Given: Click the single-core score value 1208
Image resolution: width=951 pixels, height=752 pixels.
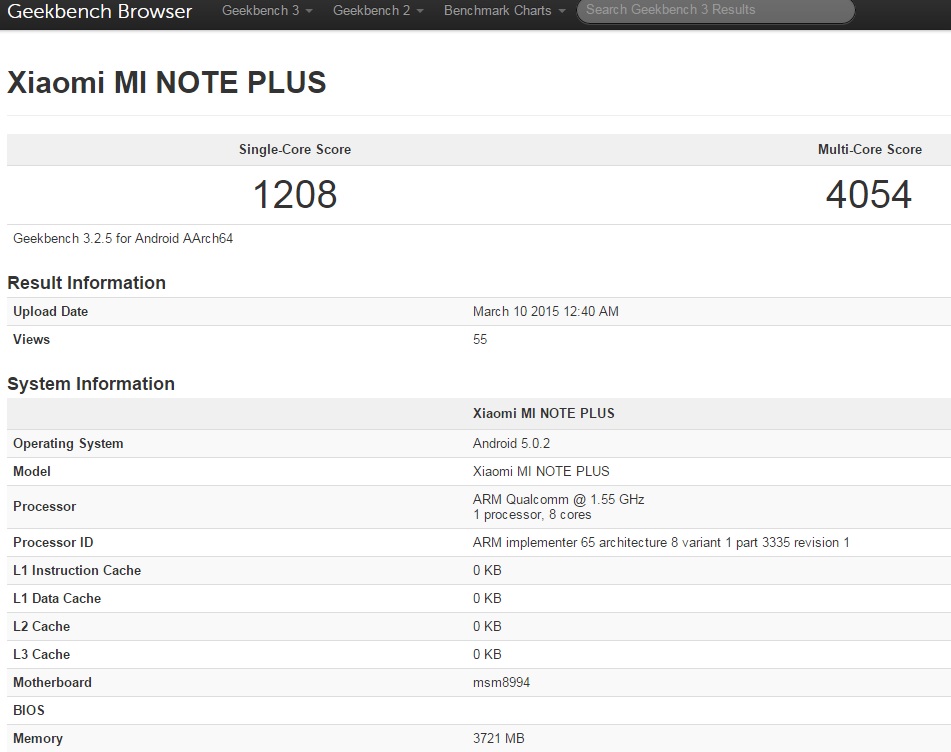Looking at the screenshot, I should click(x=295, y=195).
